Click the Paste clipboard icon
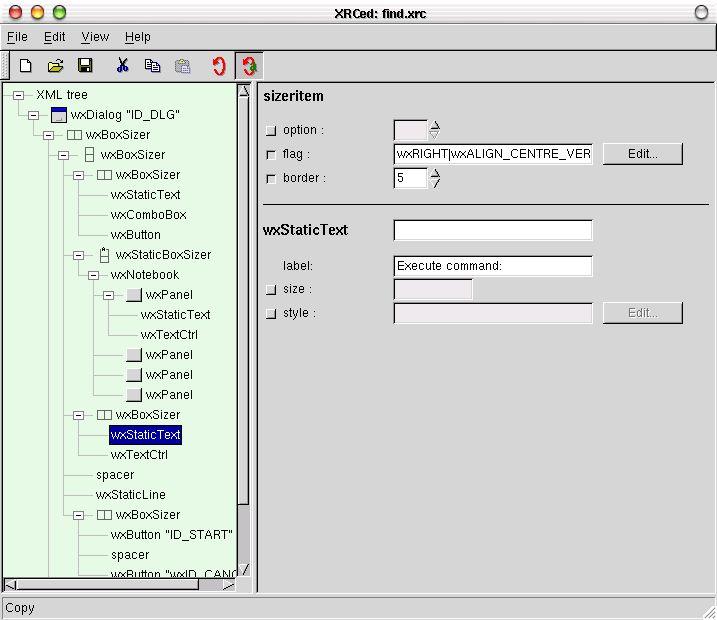 (x=182, y=66)
